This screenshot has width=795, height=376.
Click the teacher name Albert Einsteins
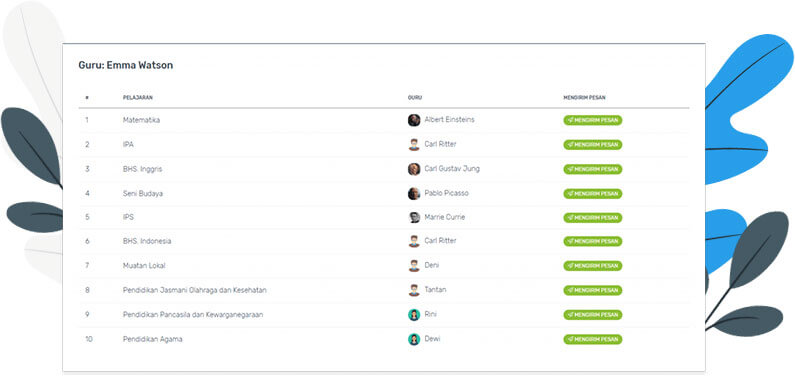[x=450, y=120]
